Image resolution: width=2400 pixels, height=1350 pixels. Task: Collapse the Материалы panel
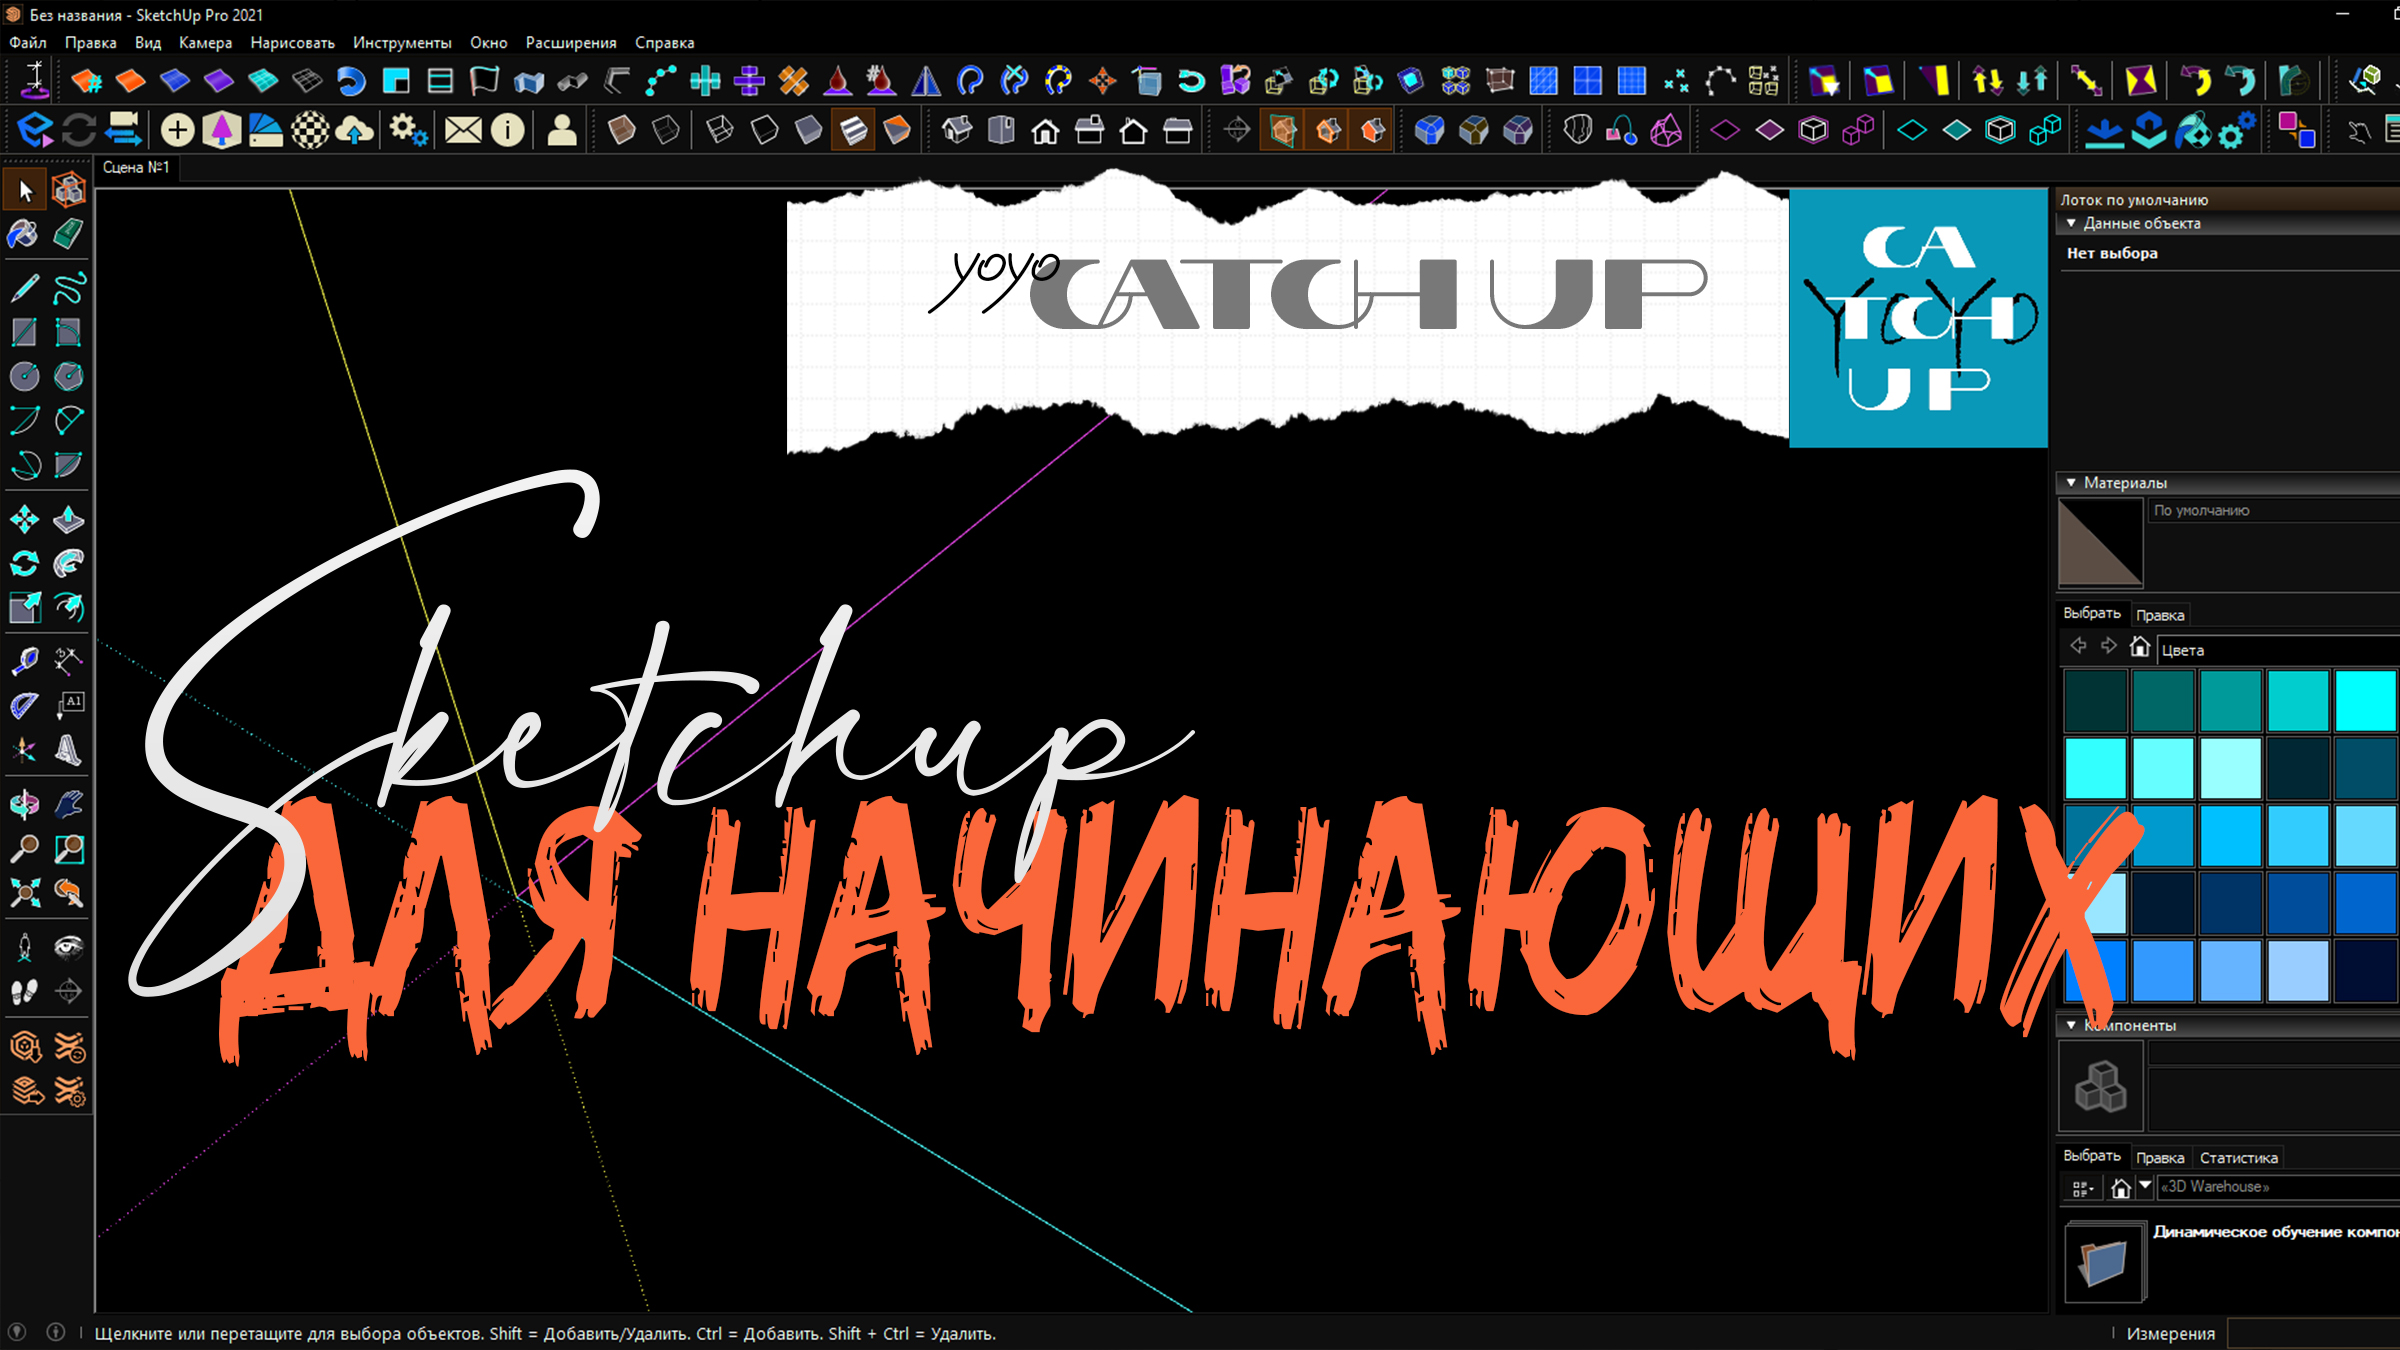tap(2071, 483)
